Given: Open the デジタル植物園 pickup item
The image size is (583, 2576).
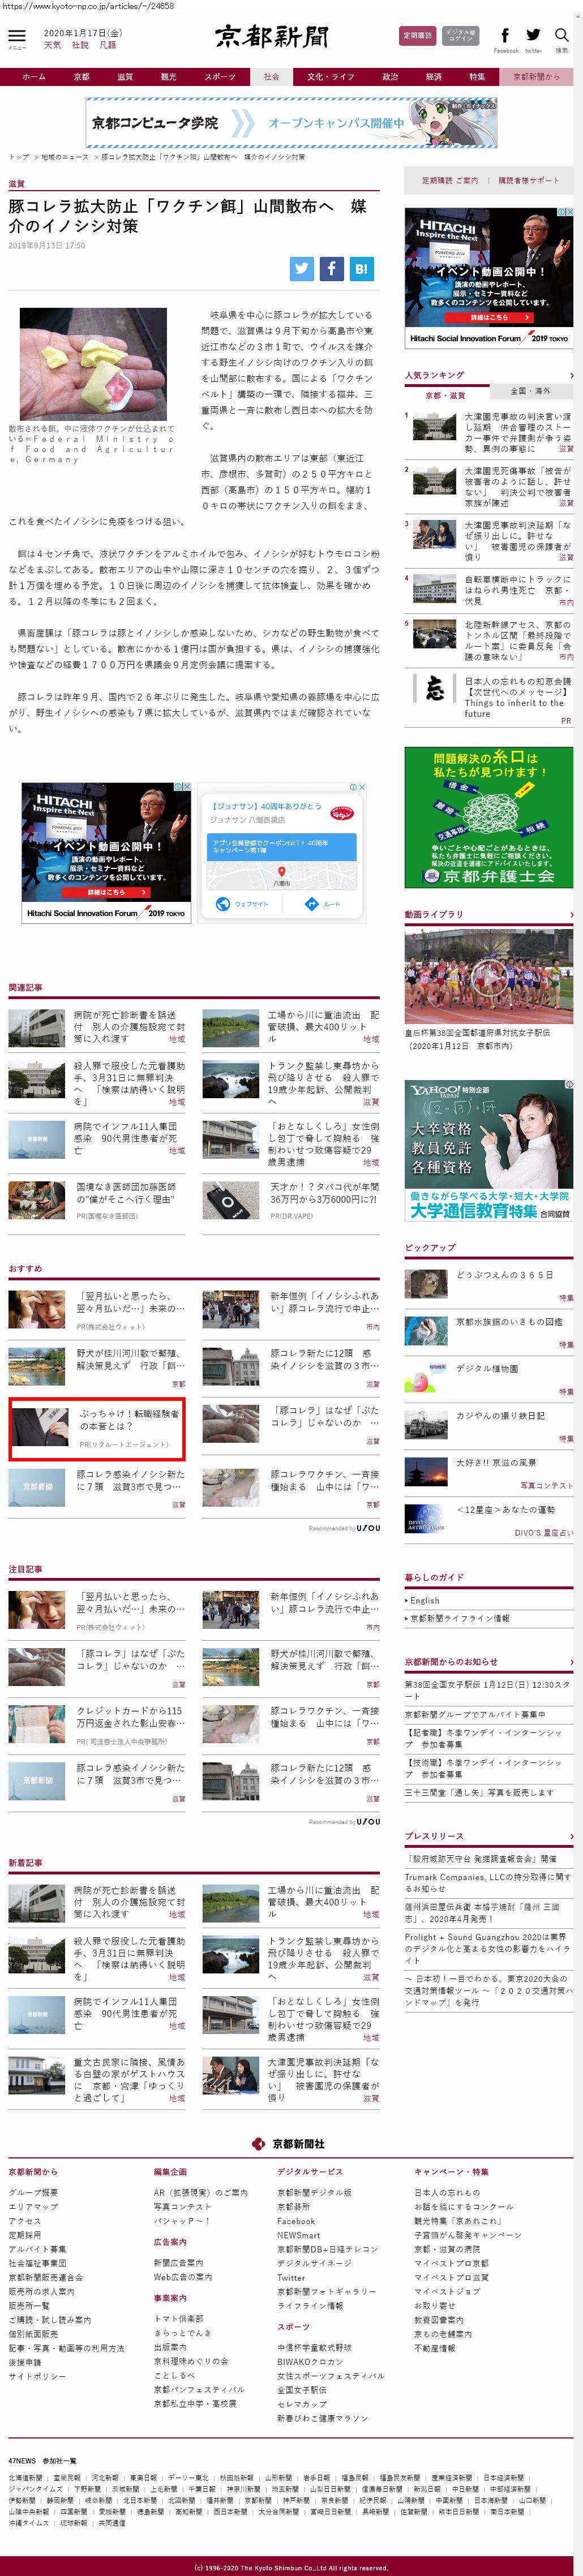Looking at the screenshot, I should pyautogui.click(x=487, y=1369).
